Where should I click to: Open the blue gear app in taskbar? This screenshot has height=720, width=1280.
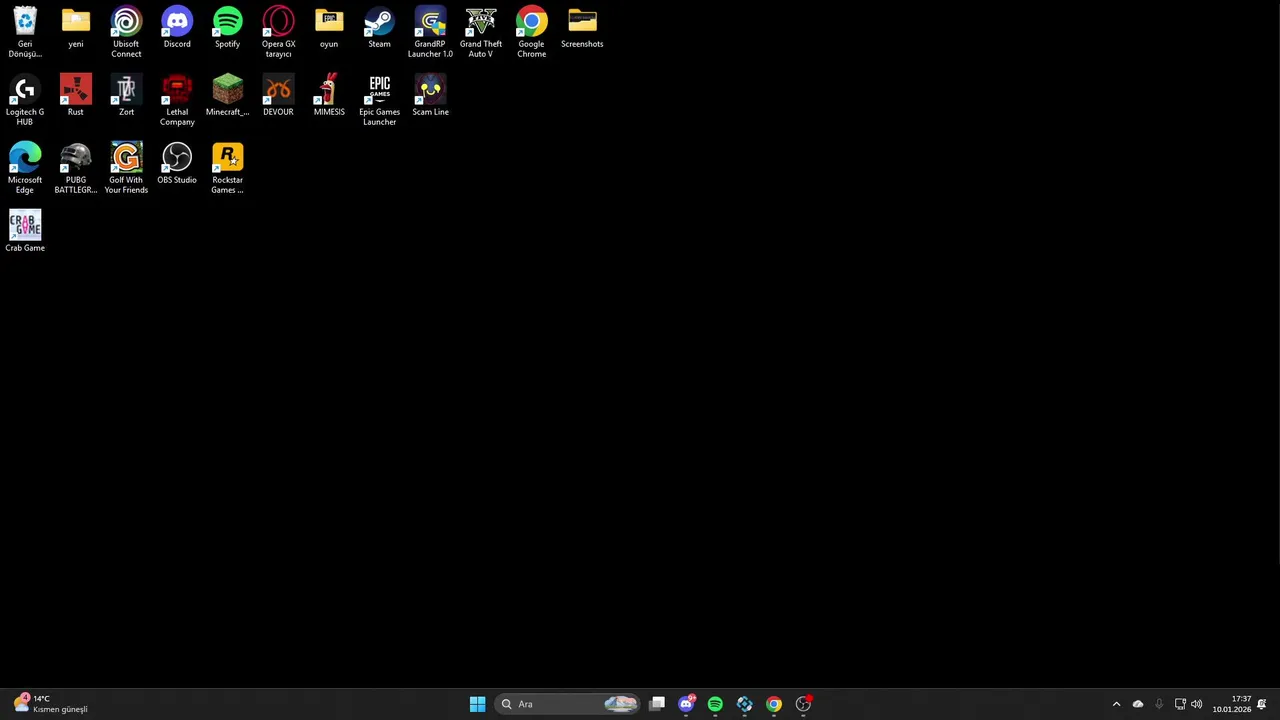point(744,704)
